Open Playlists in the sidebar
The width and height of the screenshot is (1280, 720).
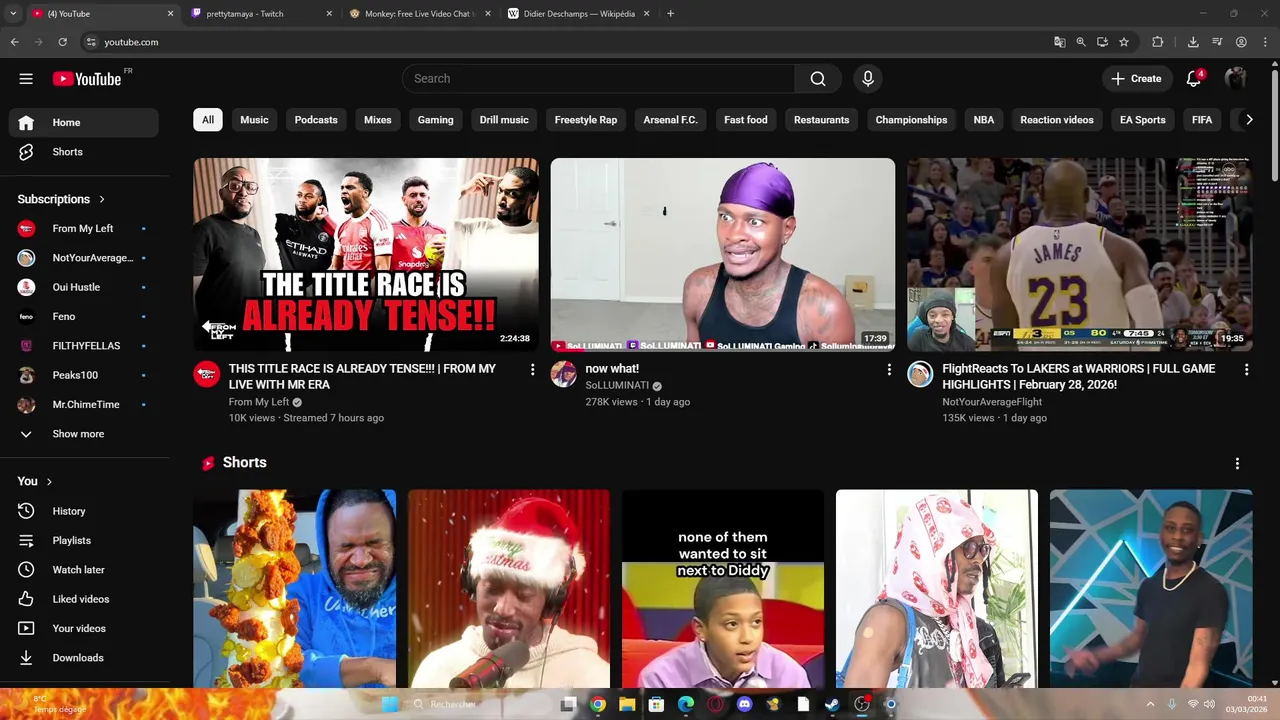(84, 540)
